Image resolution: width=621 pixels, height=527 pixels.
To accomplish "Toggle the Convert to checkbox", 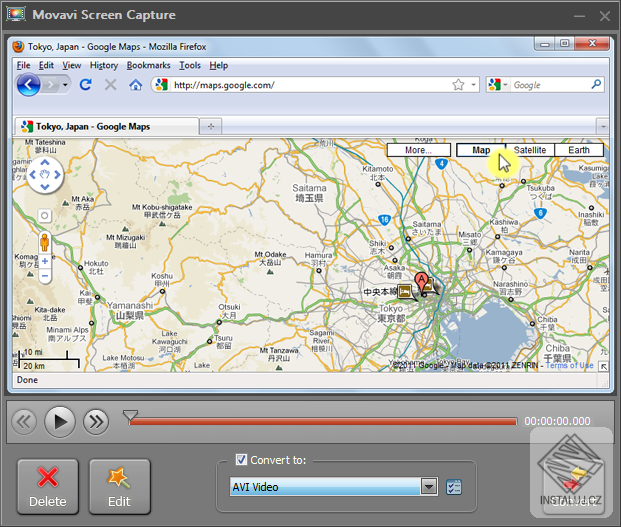I will pos(241,460).
